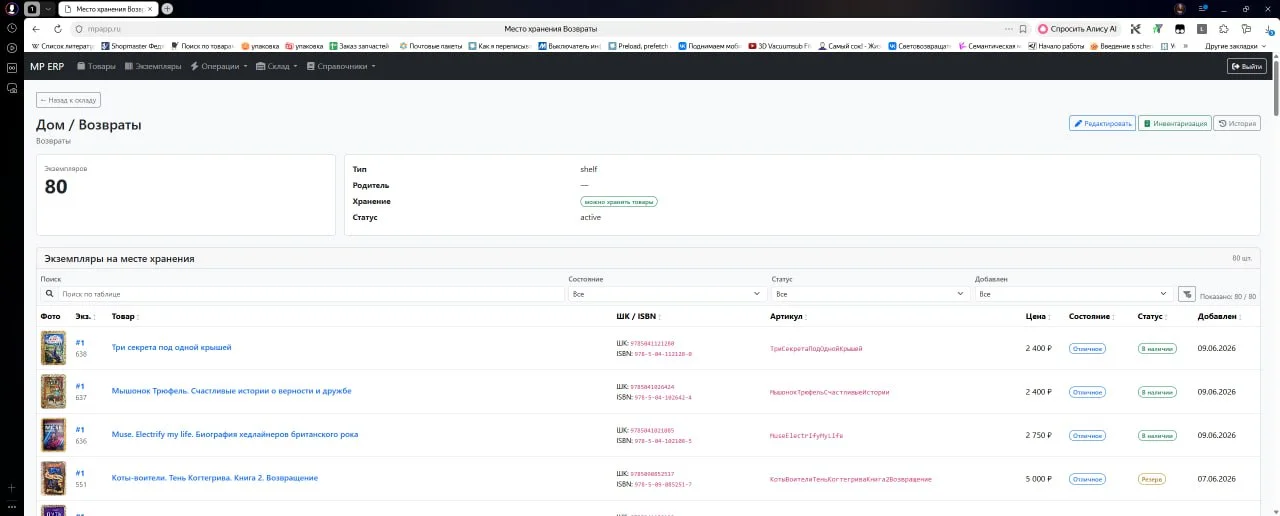This screenshot has width=1280, height=516.
Task: Sort the table by Артикул column
Action: point(787,316)
